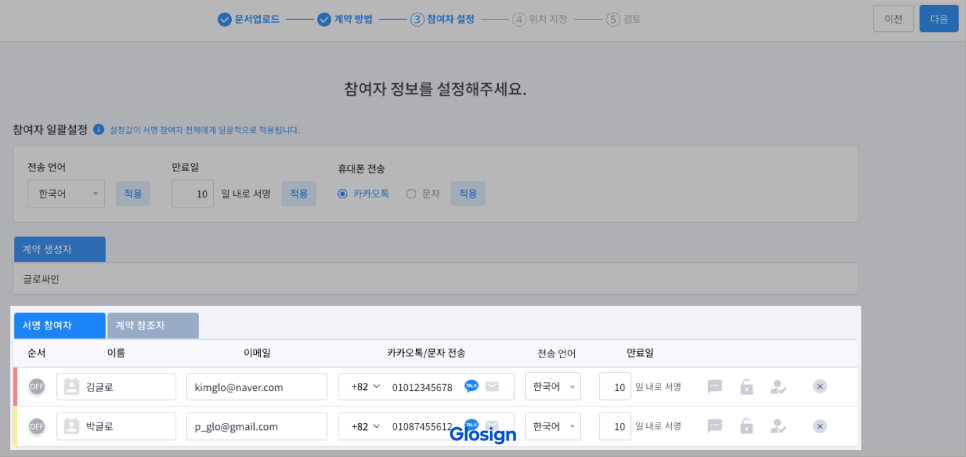Open 한국어 language dropdown in 김글로 row
966x457 pixels.
[553, 387]
